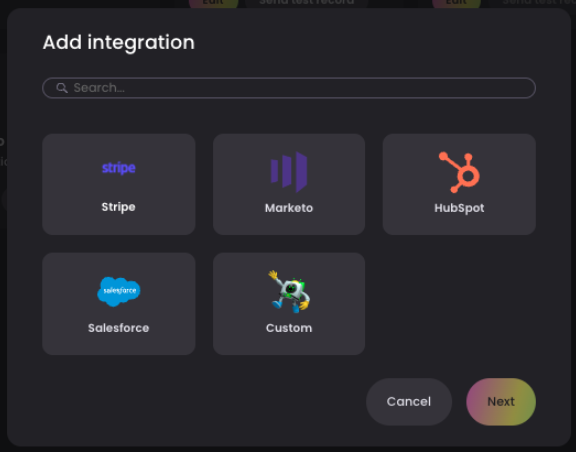Click the middle Send test record button
The image size is (576, 452).
(306, 3)
